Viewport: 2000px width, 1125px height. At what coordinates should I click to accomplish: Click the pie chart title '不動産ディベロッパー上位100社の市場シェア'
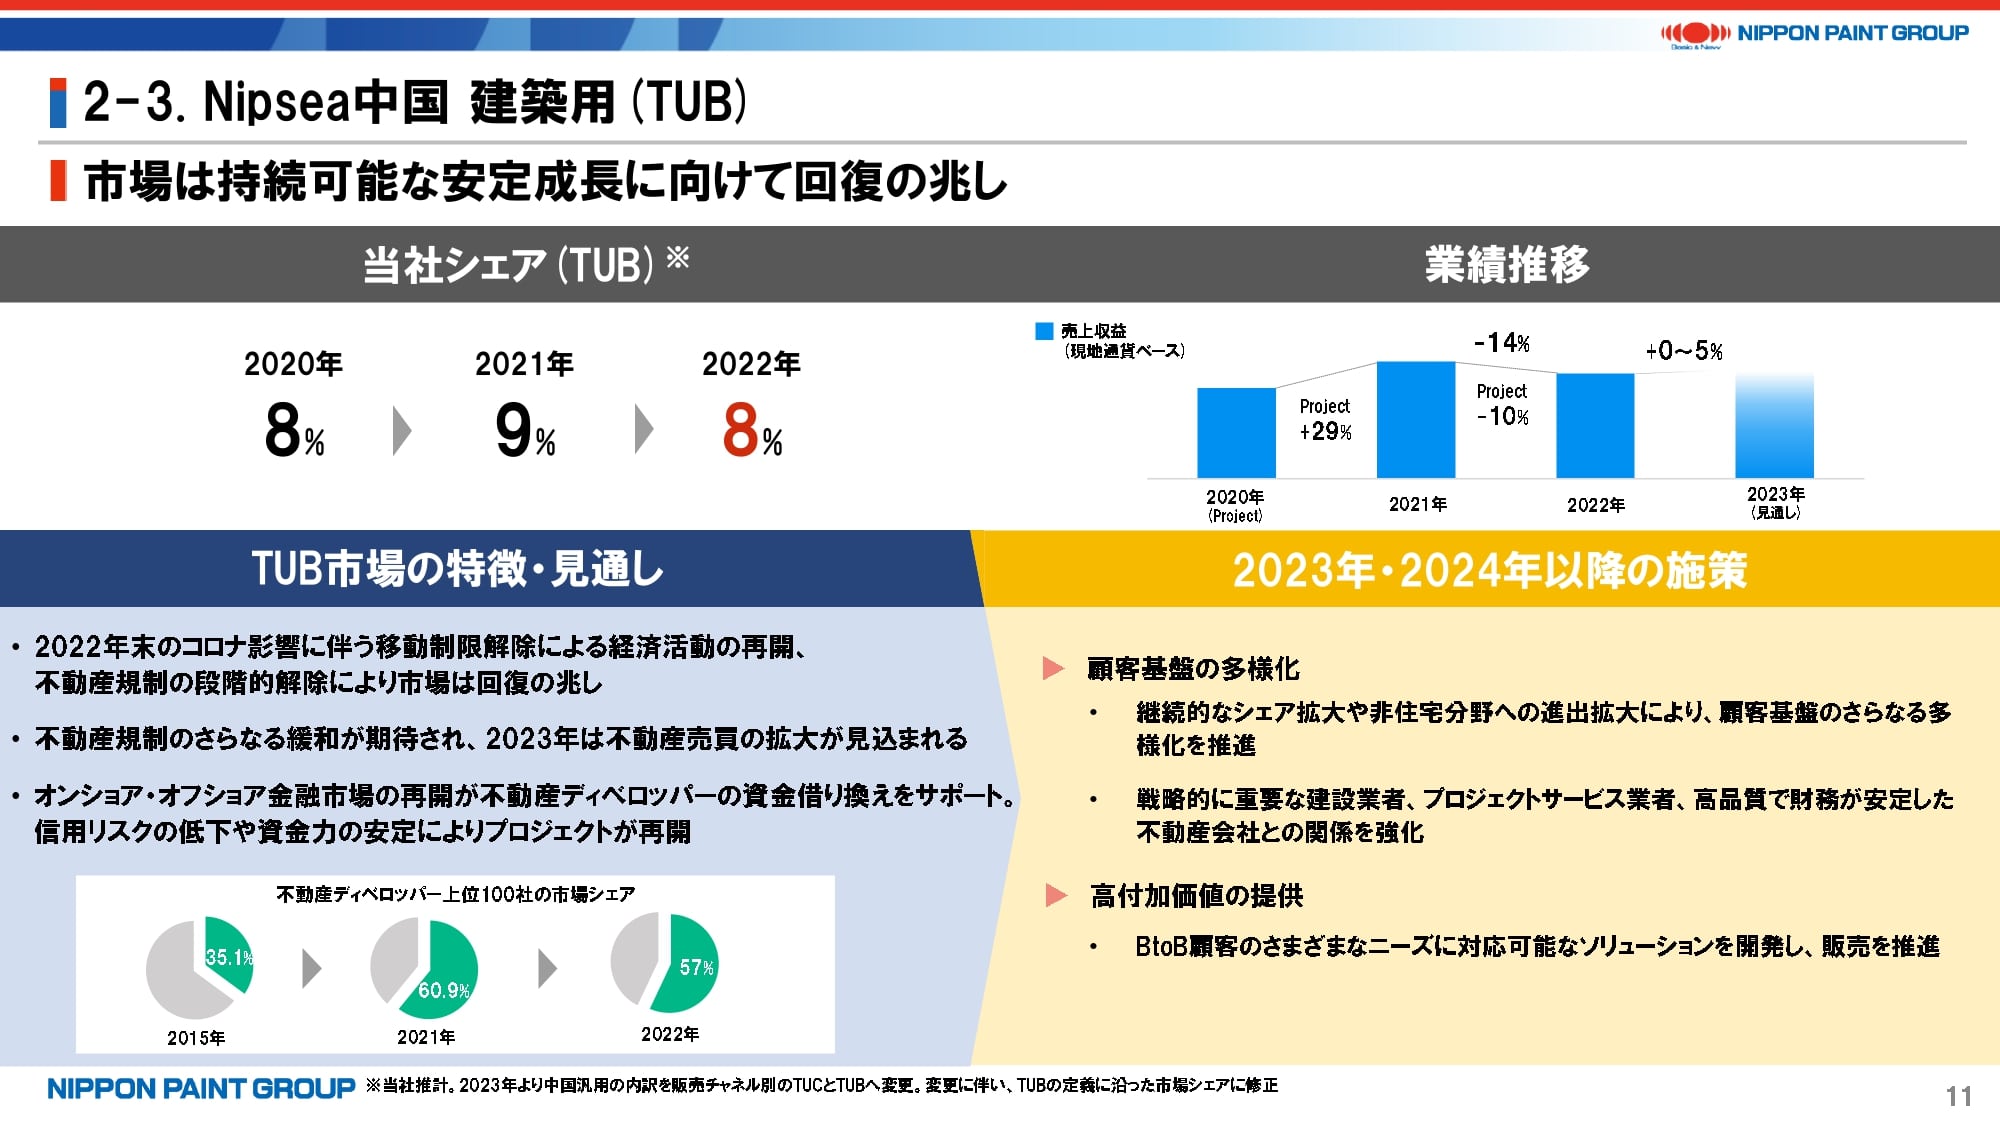click(455, 894)
